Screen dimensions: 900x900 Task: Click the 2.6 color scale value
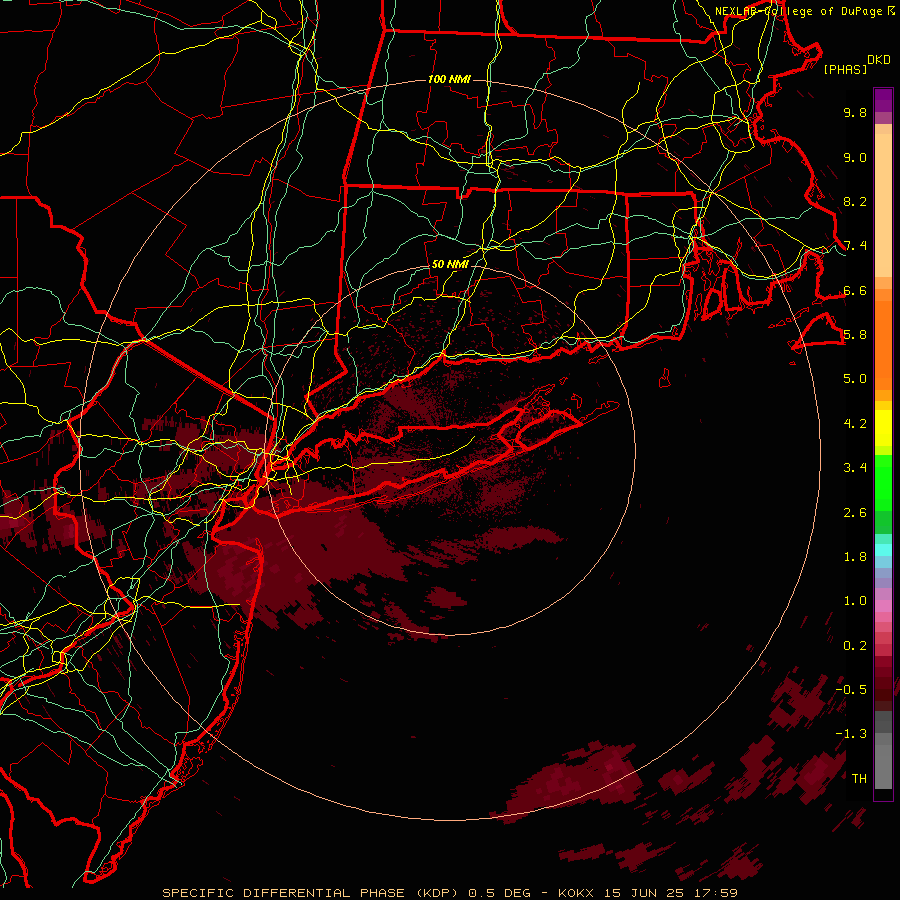(x=855, y=513)
